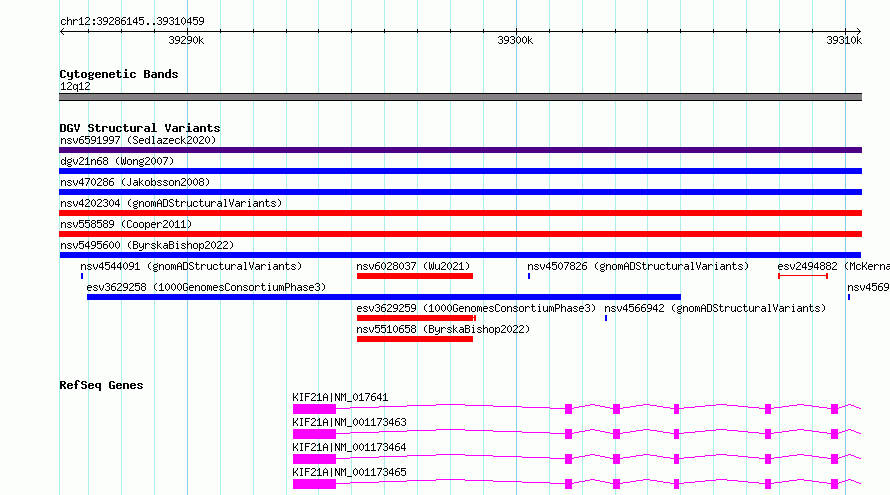
Task: Click the nsv6028037 (Wu2021) label
Action: pos(413,266)
